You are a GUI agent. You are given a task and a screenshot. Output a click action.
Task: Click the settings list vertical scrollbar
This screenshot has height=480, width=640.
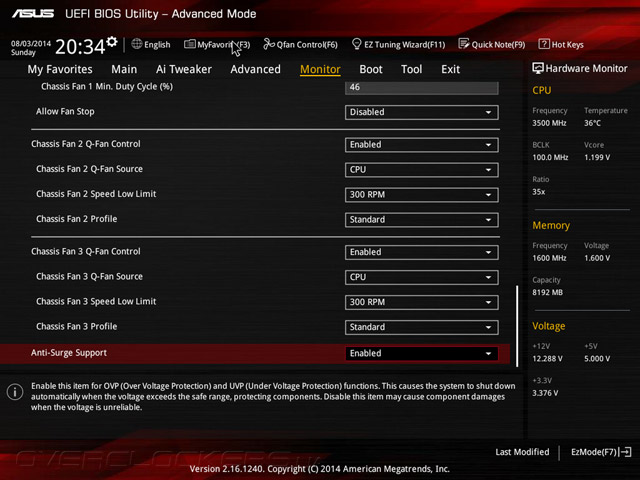click(517, 326)
